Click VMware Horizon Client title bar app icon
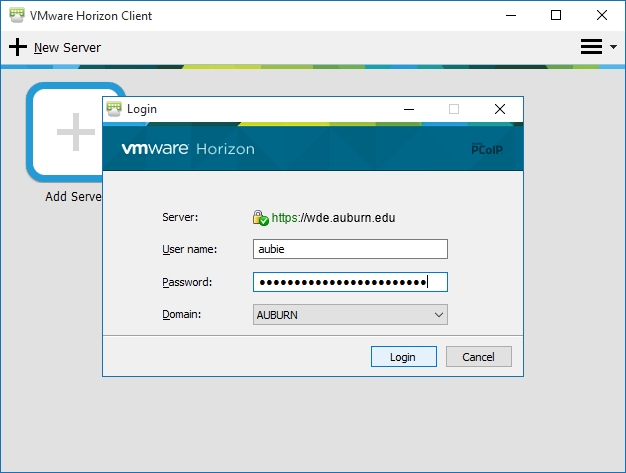The image size is (626, 473). pyautogui.click(x=13, y=16)
